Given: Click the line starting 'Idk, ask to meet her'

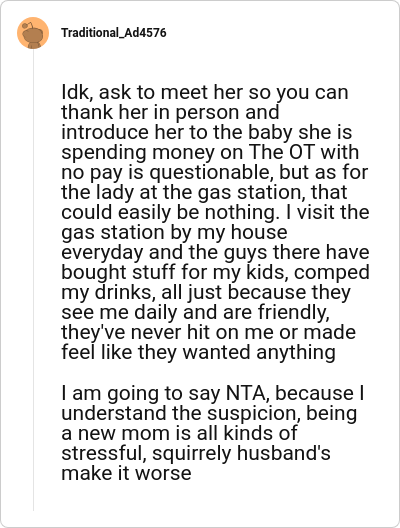Looking at the screenshot, I should click(205, 92).
